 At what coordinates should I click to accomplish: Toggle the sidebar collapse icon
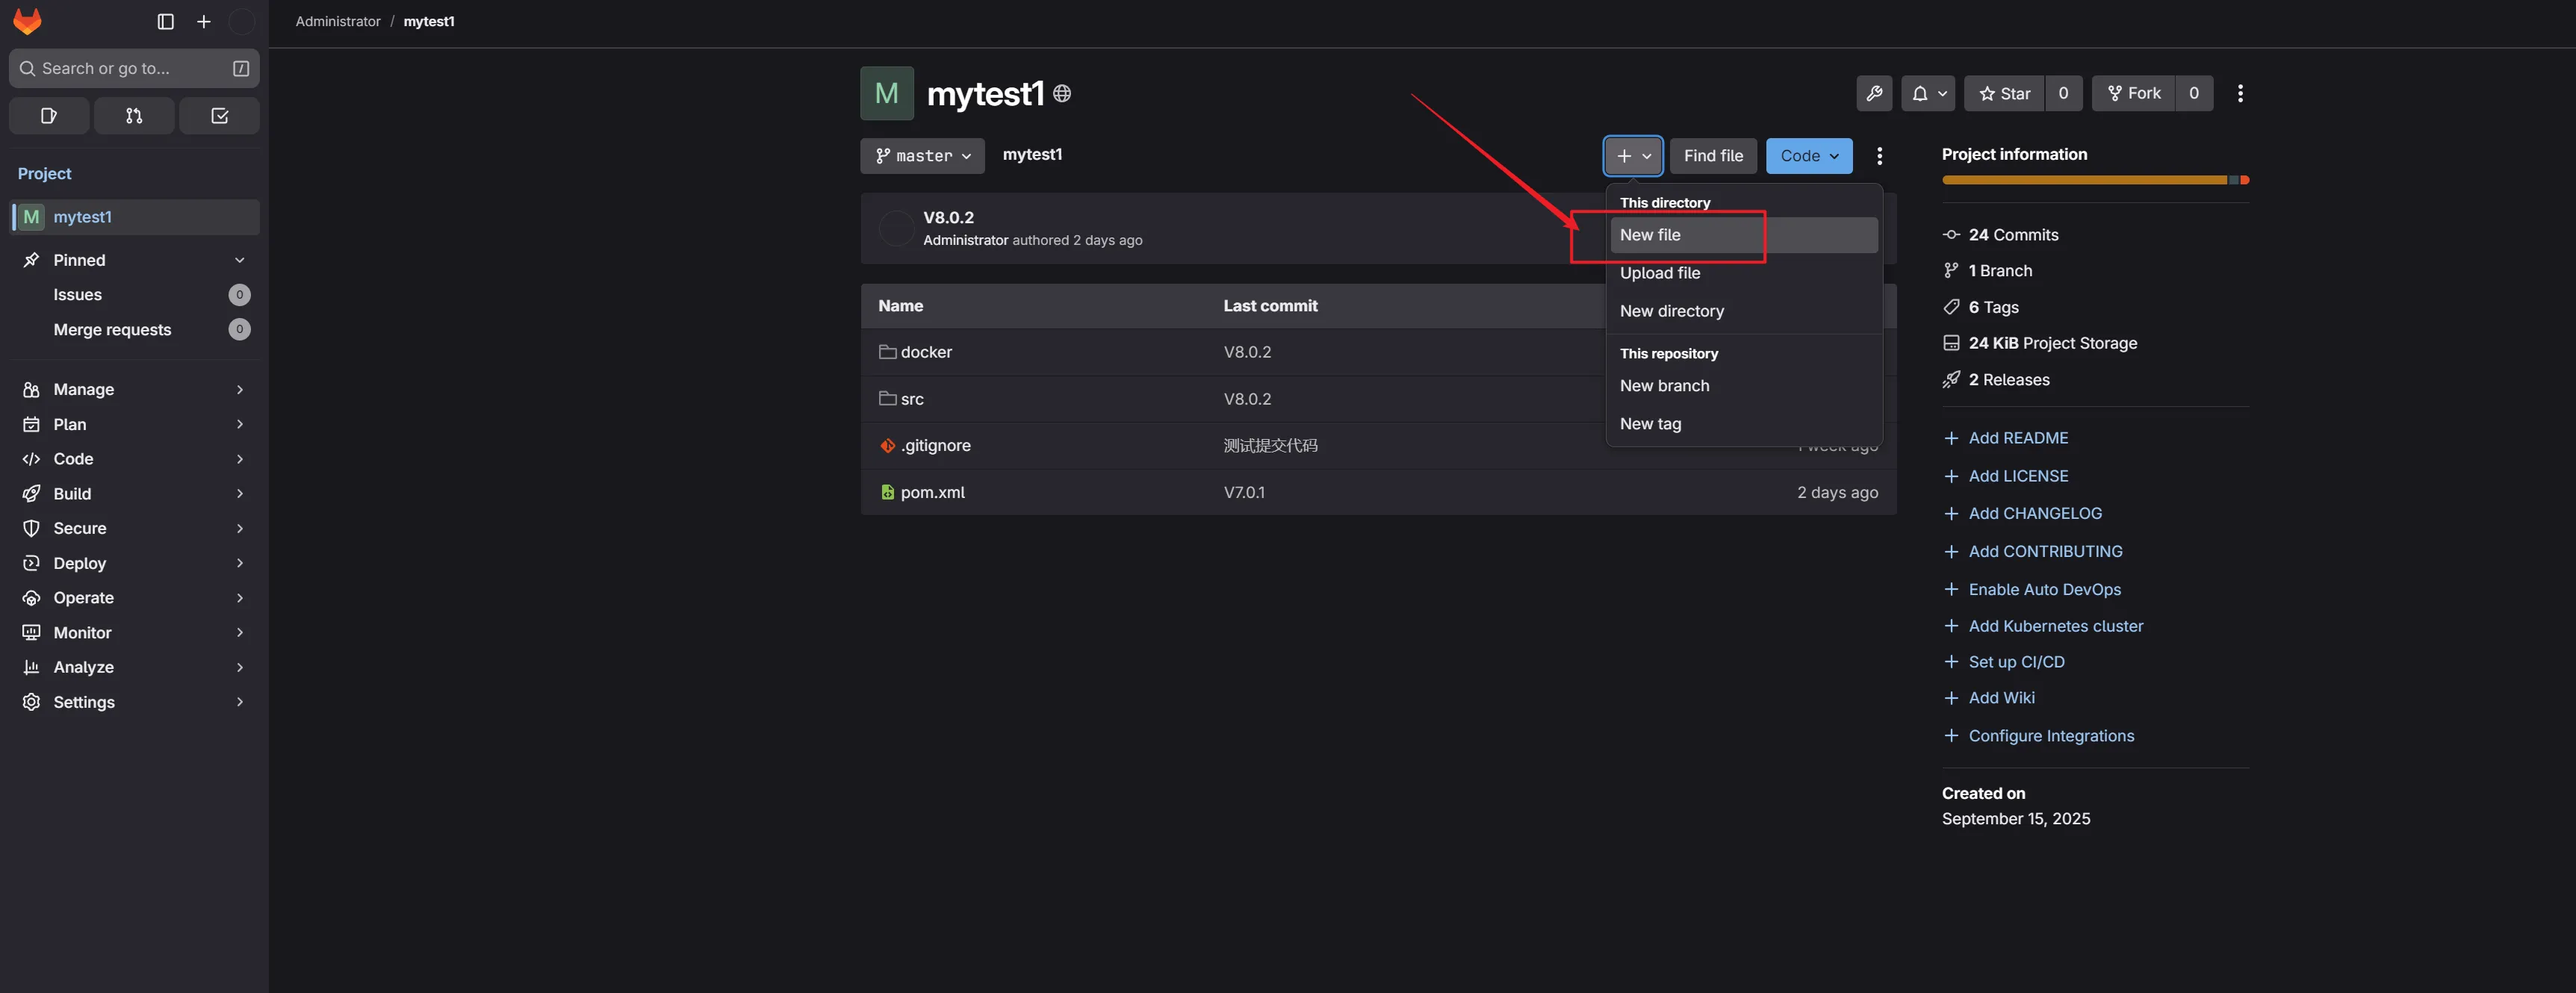point(166,21)
